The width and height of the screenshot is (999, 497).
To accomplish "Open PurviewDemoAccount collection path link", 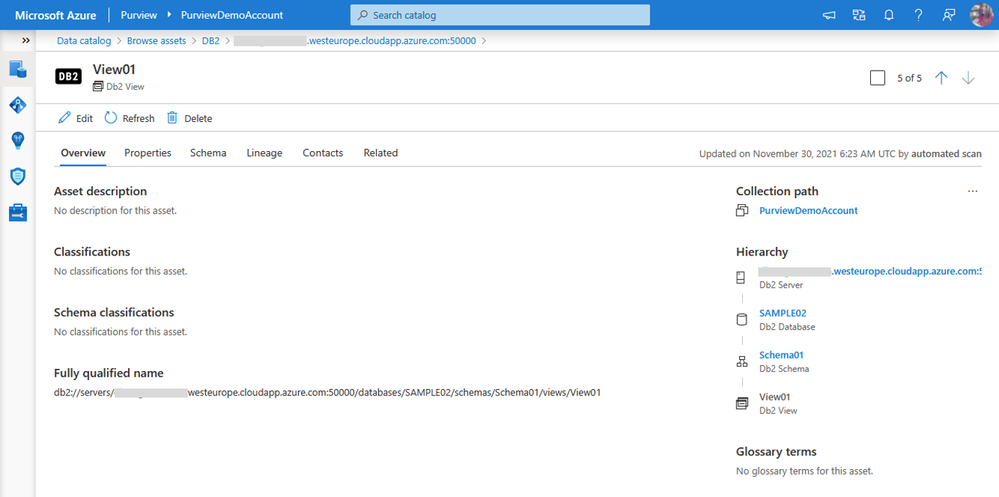I will (809, 210).
